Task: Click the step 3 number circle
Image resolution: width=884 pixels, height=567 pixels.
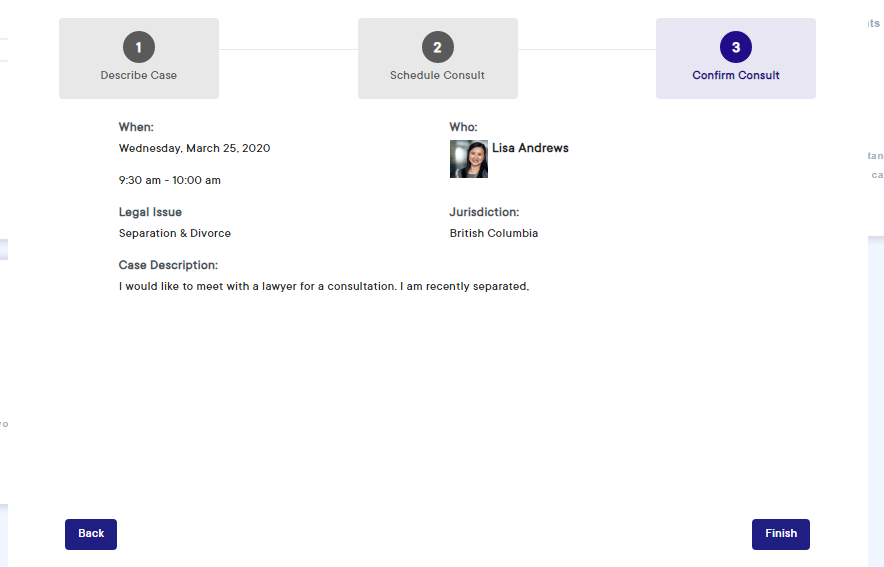Action: click(736, 47)
